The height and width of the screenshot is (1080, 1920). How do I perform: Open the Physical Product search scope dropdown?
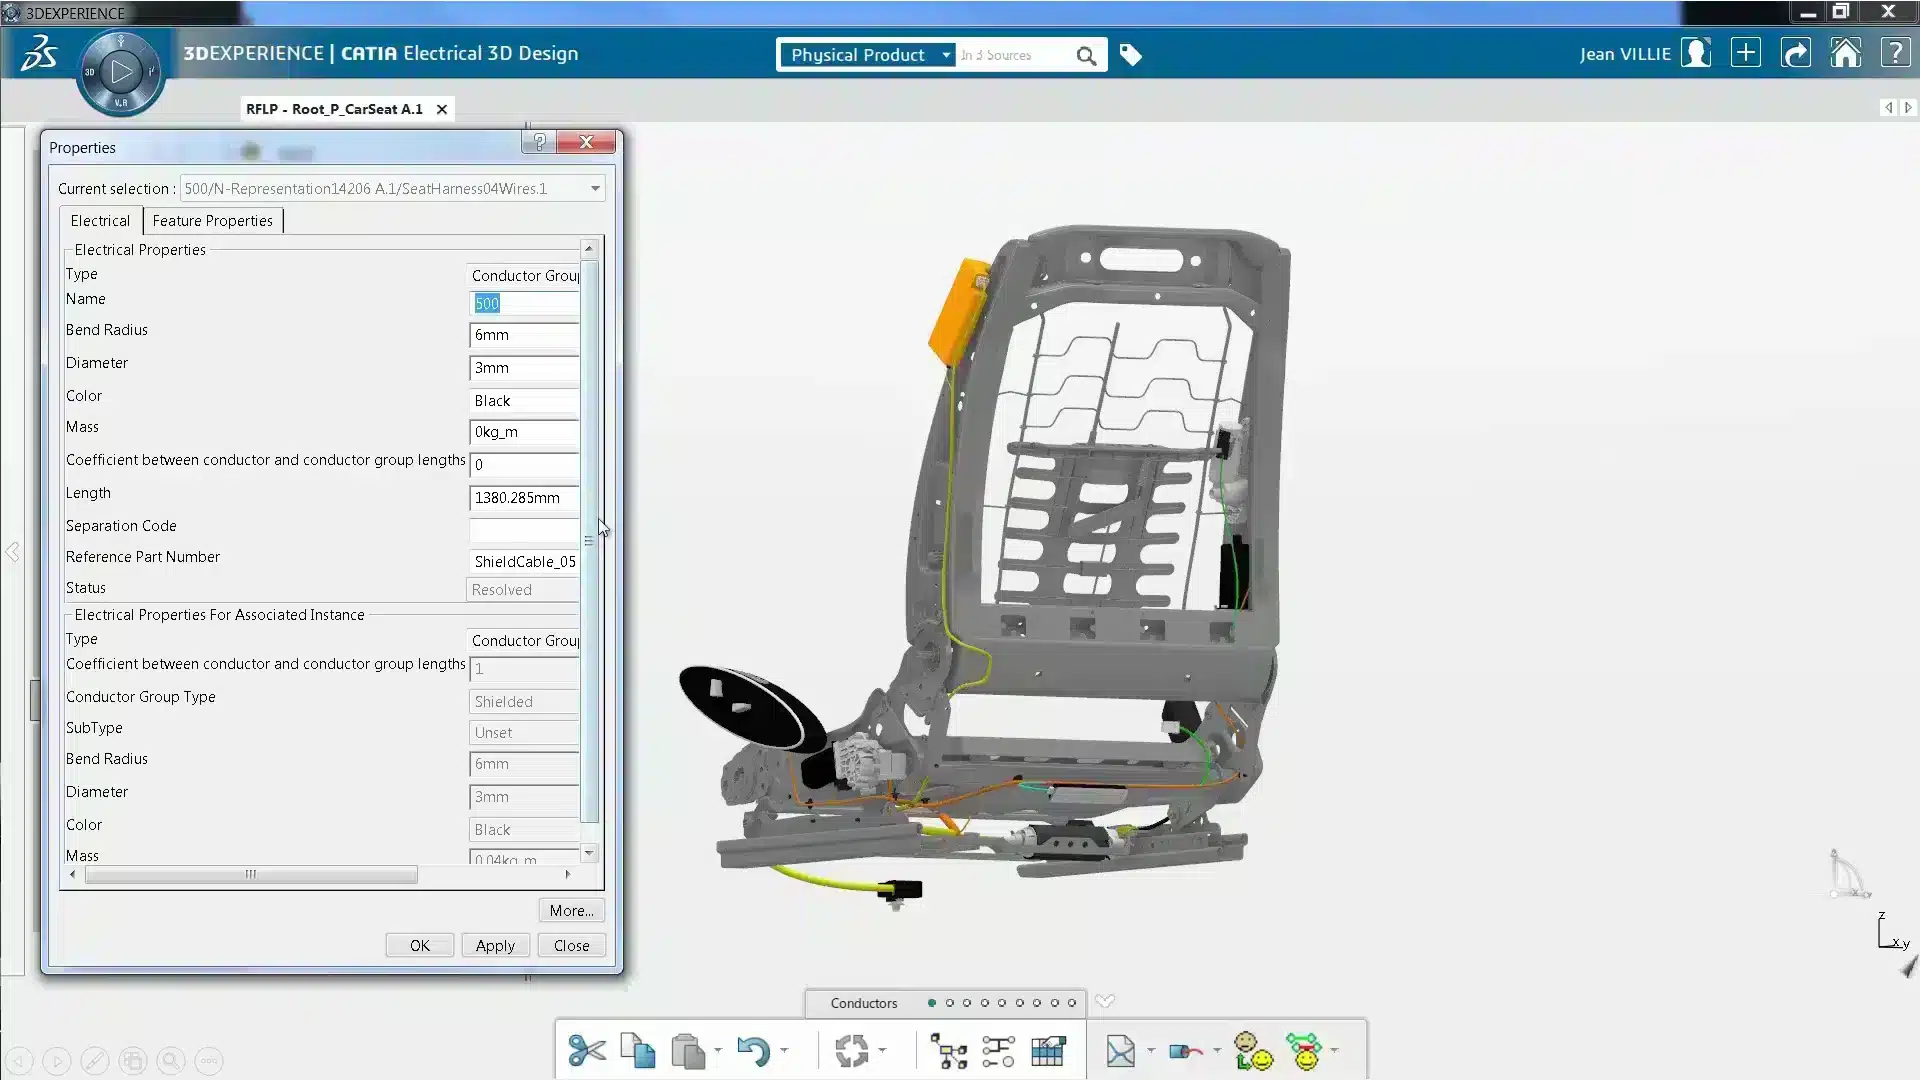pyautogui.click(x=944, y=55)
